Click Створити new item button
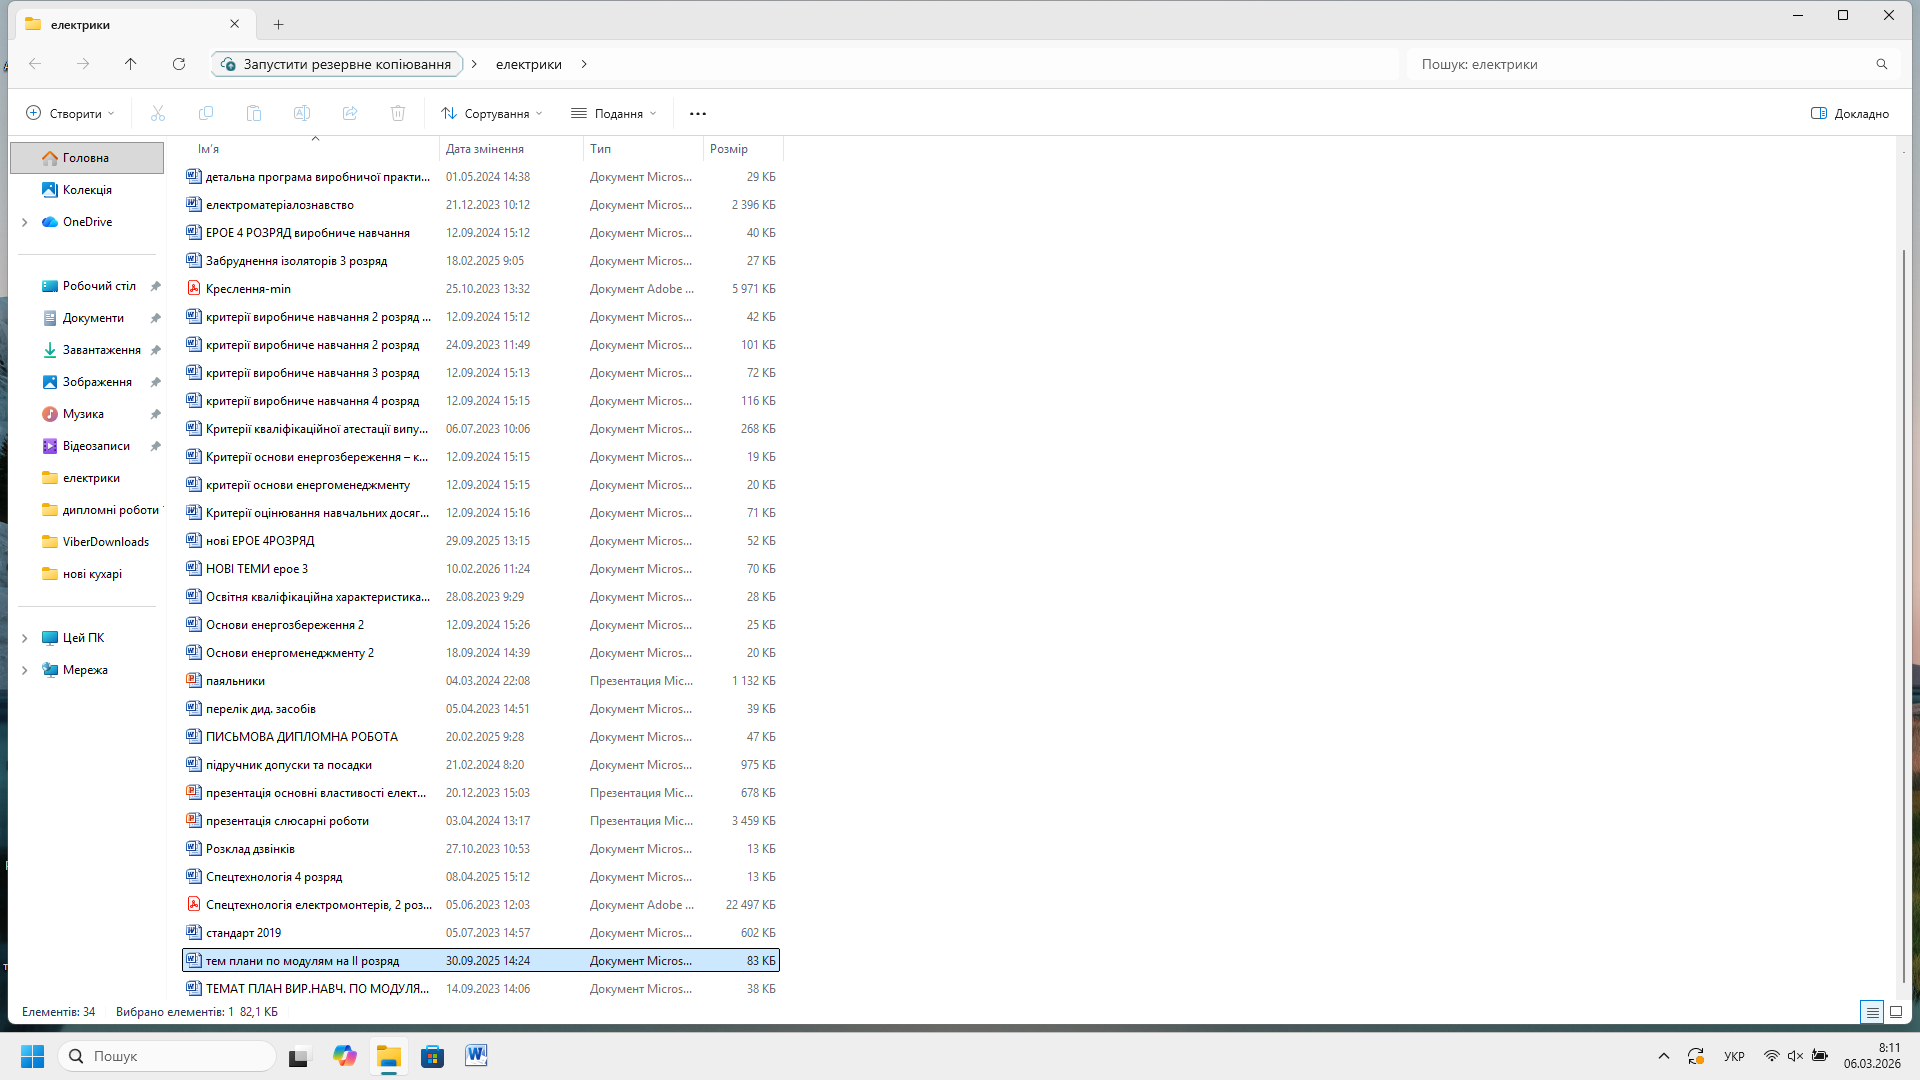 tap(70, 113)
